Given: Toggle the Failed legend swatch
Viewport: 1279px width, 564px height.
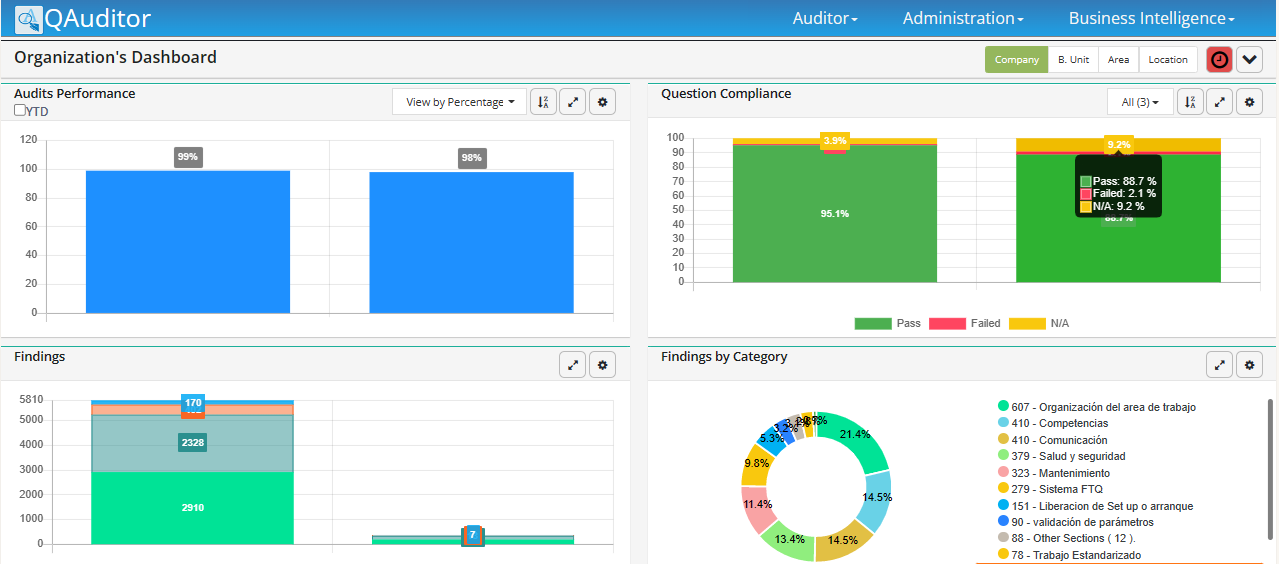Looking at the screenshot, I should point(947,323).
